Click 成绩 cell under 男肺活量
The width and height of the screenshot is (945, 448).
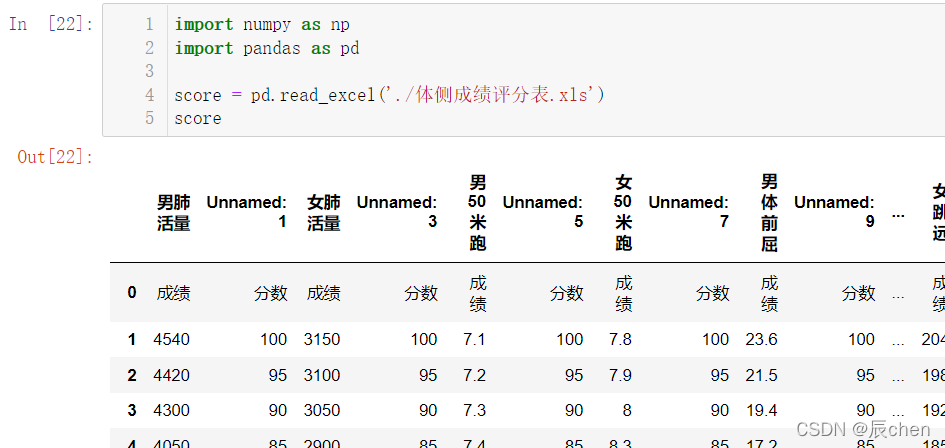click(174, 293)
